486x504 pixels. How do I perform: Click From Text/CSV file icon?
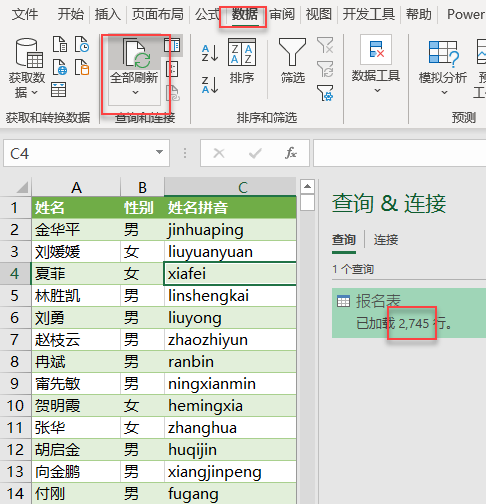(60, 44)
